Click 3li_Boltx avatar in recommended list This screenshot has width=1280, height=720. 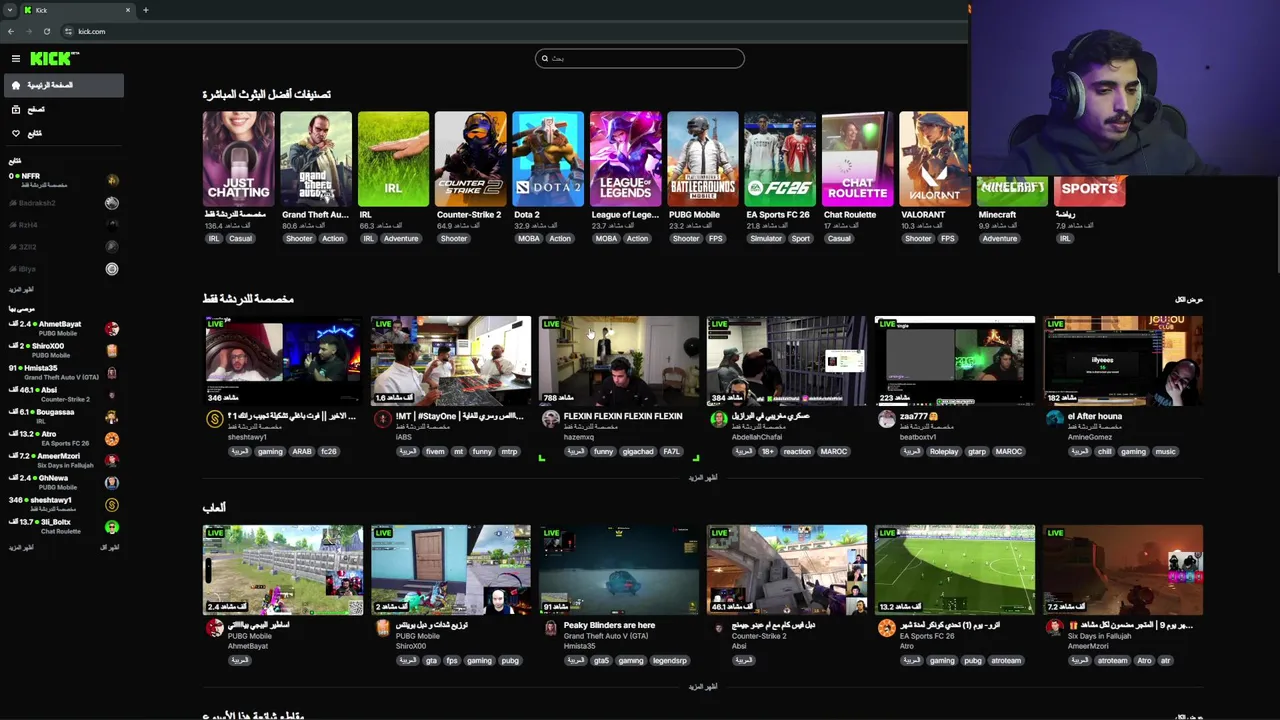[x=112, y=526]
